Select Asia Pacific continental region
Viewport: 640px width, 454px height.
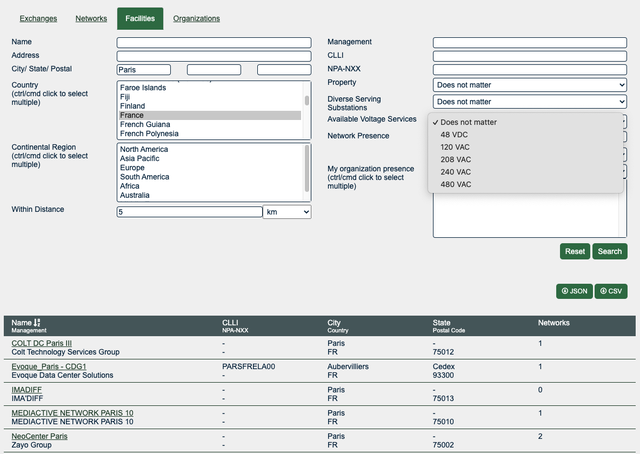coord(210,158)
